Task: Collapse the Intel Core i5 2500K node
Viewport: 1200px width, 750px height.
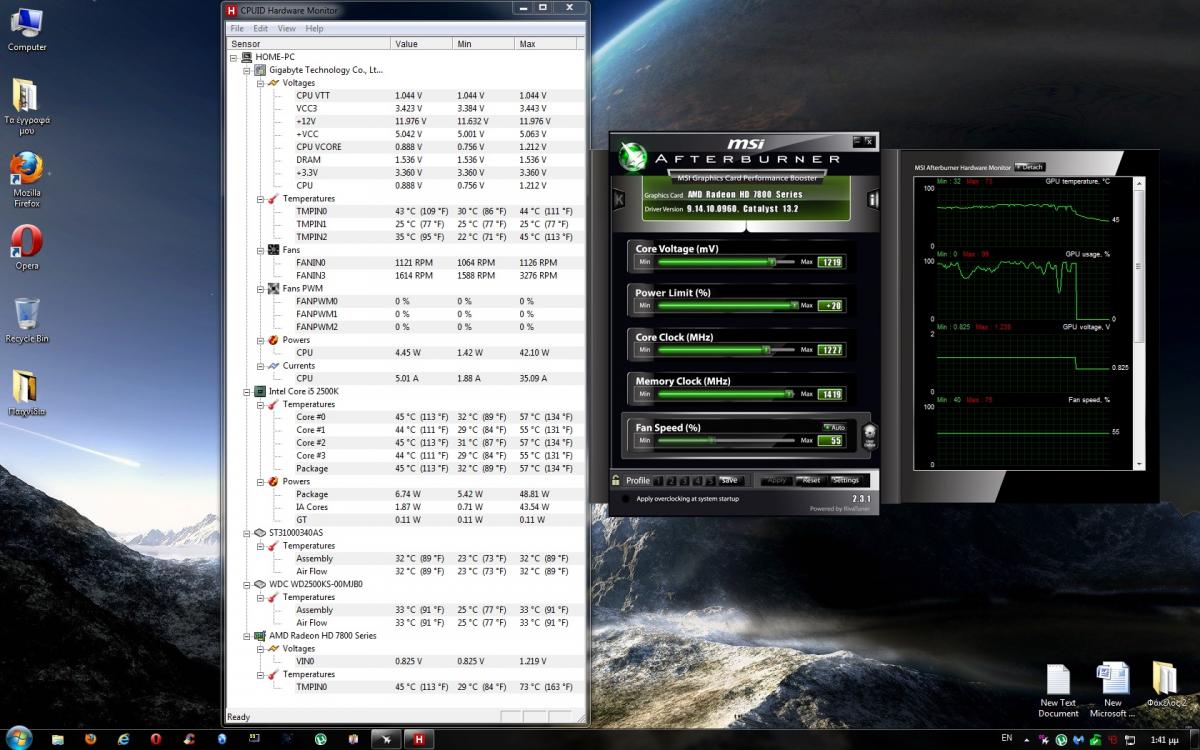Action: tap(247, 391)
